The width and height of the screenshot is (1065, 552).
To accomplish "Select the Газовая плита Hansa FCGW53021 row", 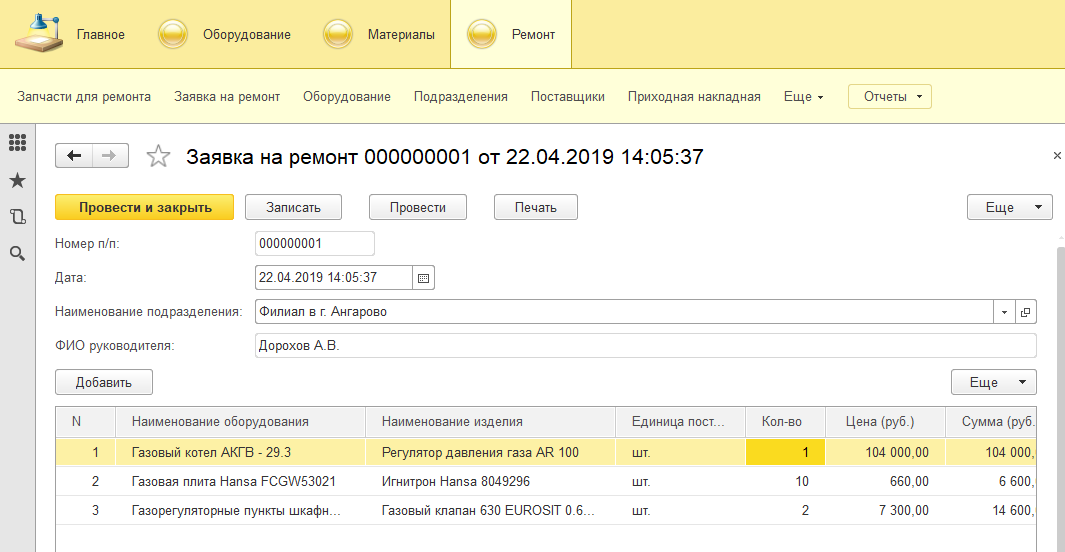I will tap(545, 481).
